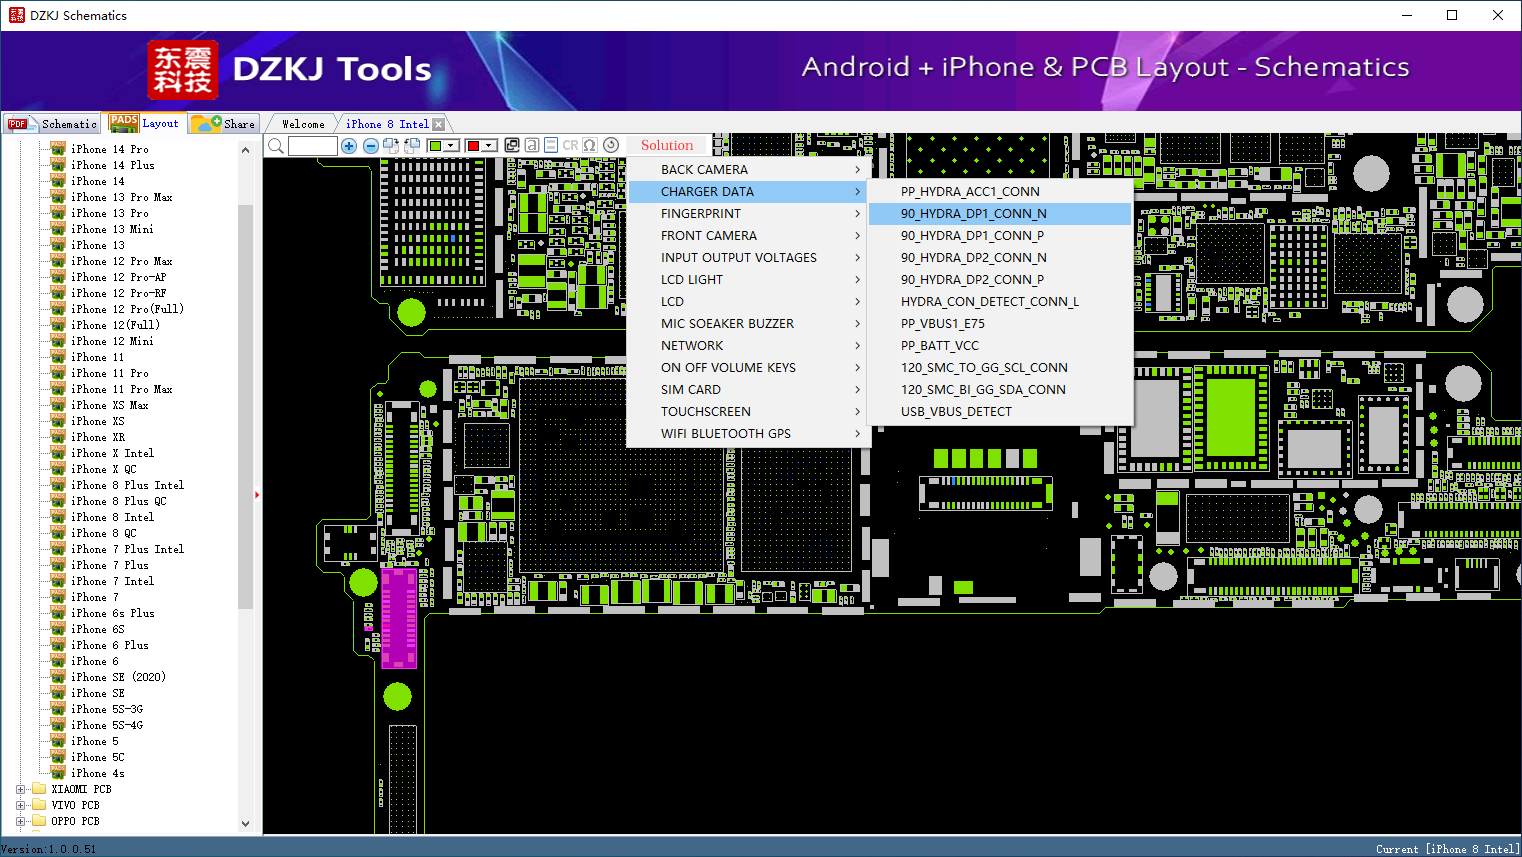Click the blue minus zoom-out icon
The image size is (1522, 857).
click(x=370, y=146)
